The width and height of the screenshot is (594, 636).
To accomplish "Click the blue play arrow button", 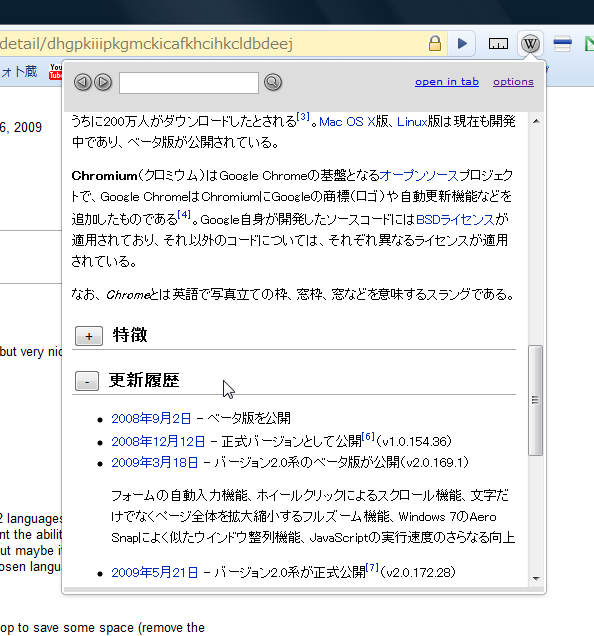I will pos(462,43).
